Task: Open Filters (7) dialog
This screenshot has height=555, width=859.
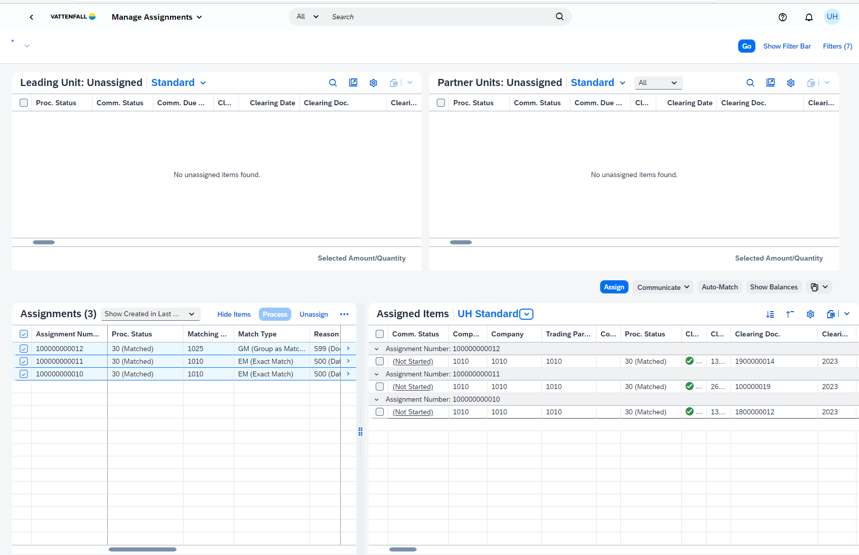Action: click(x=837, y=46)
